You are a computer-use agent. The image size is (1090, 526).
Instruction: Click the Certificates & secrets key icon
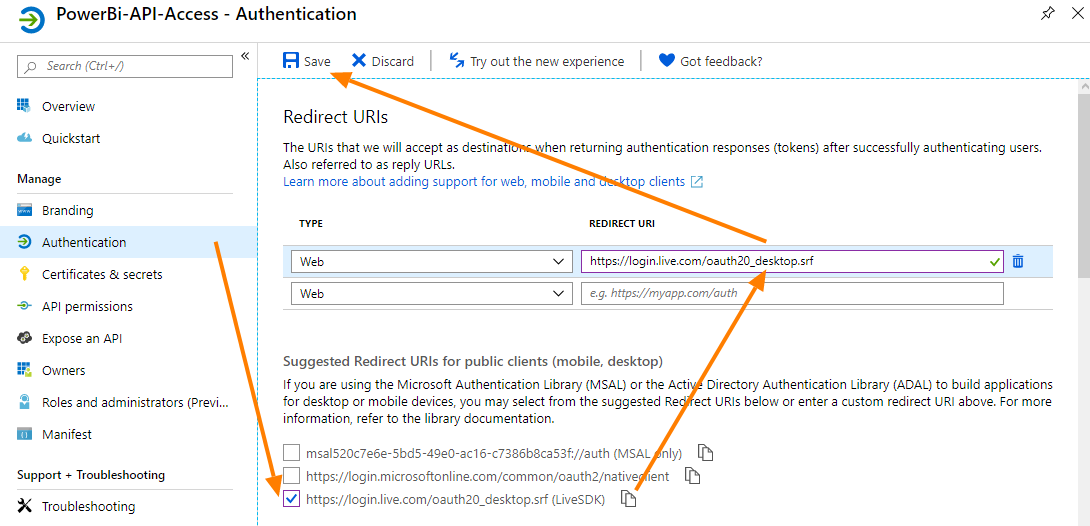point(24,274)
